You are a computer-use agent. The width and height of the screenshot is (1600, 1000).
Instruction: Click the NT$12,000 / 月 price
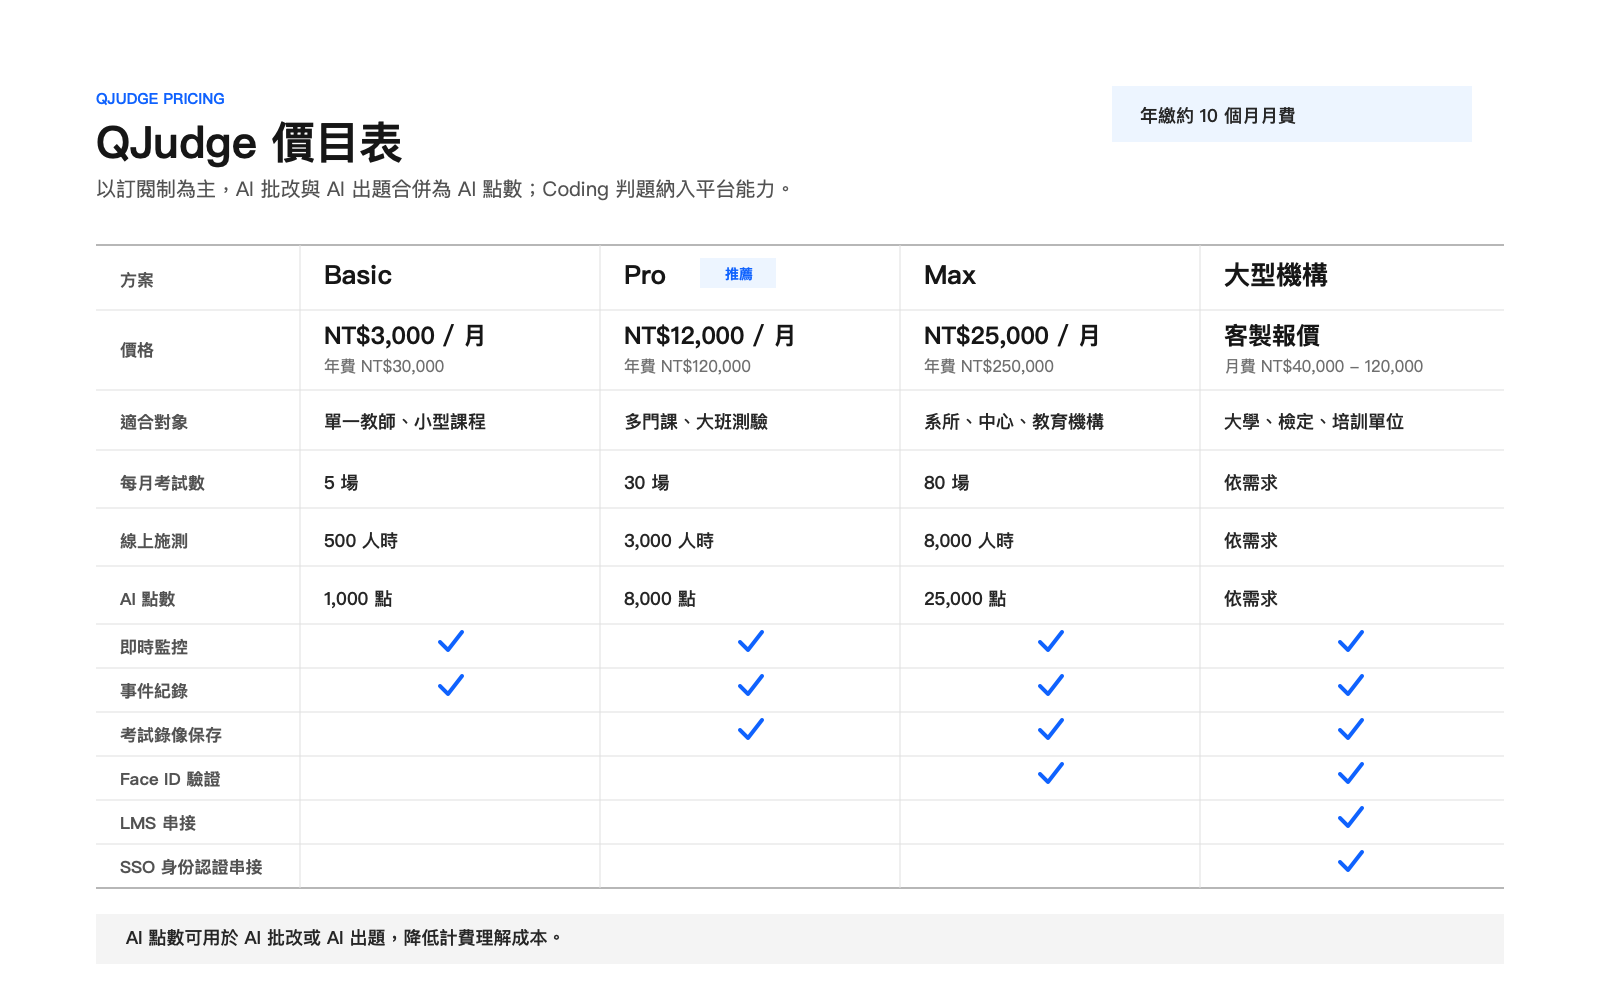coord(710,336)
